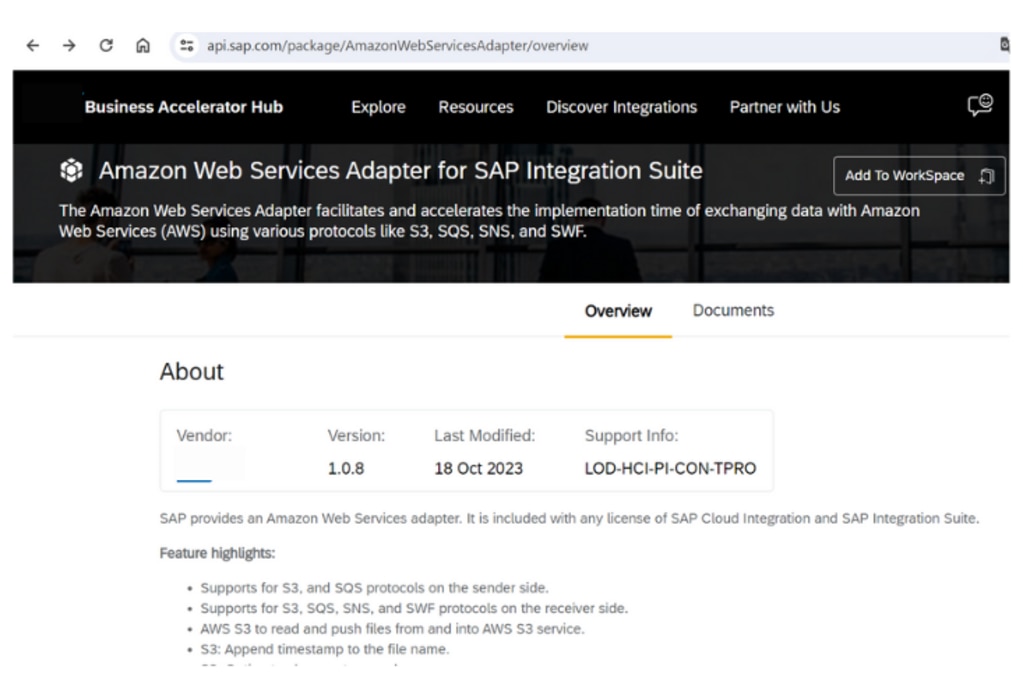
Task: Click the package cube icon beside title
Action: click(x=72, y=172)
